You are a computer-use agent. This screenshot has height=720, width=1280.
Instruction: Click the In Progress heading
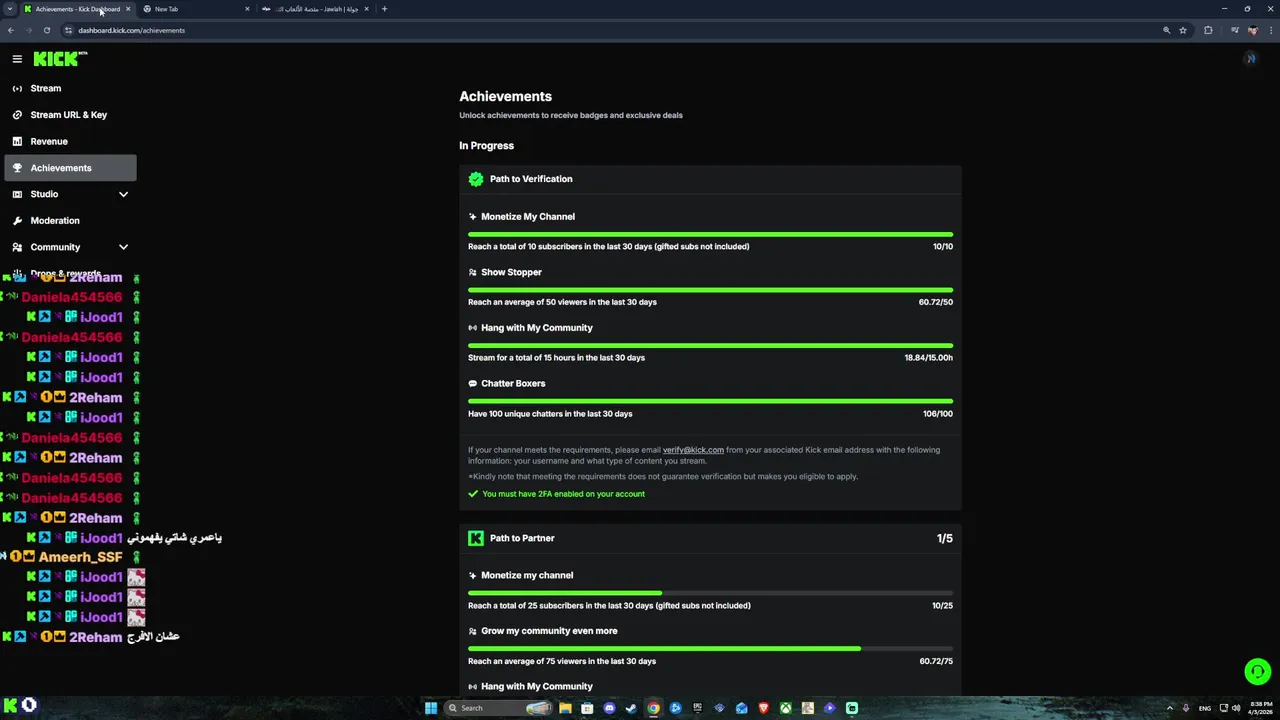click(486, 146)
